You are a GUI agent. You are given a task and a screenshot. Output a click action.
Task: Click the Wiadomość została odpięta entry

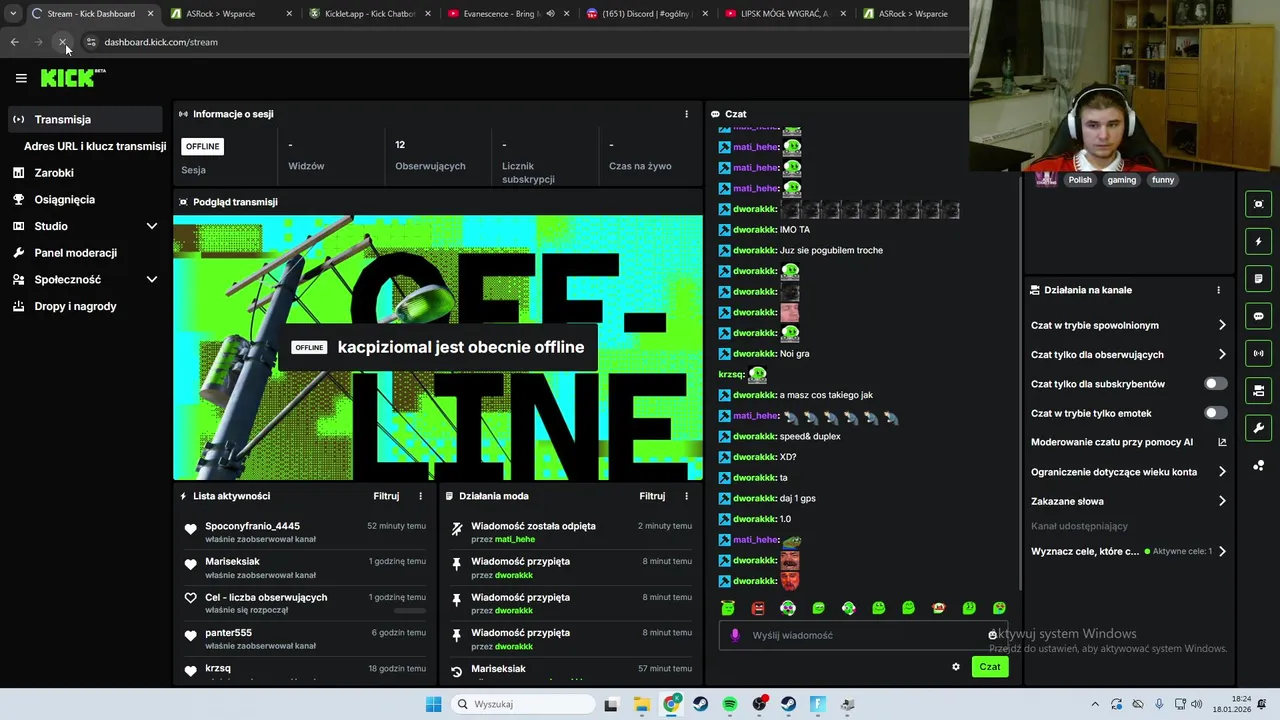click(571, 532)
